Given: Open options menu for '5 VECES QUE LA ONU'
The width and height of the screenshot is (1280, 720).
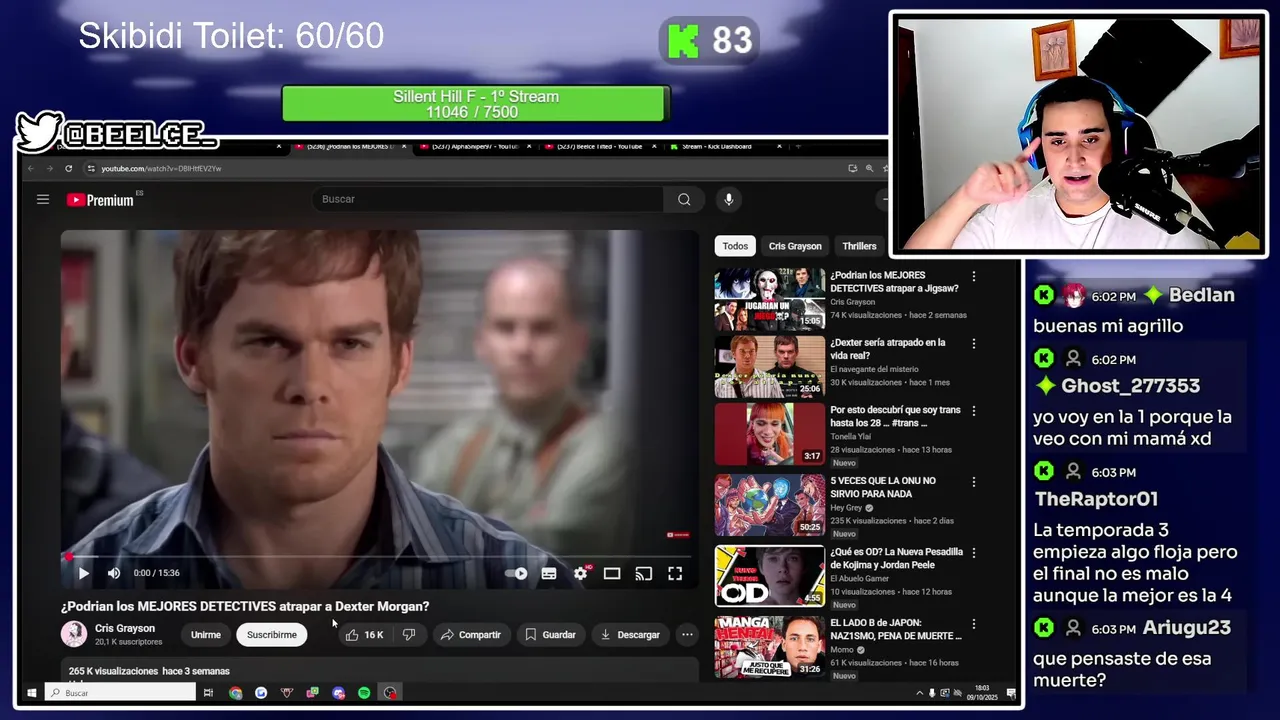Looking at the screenshot, I should [x=974, y=481].
